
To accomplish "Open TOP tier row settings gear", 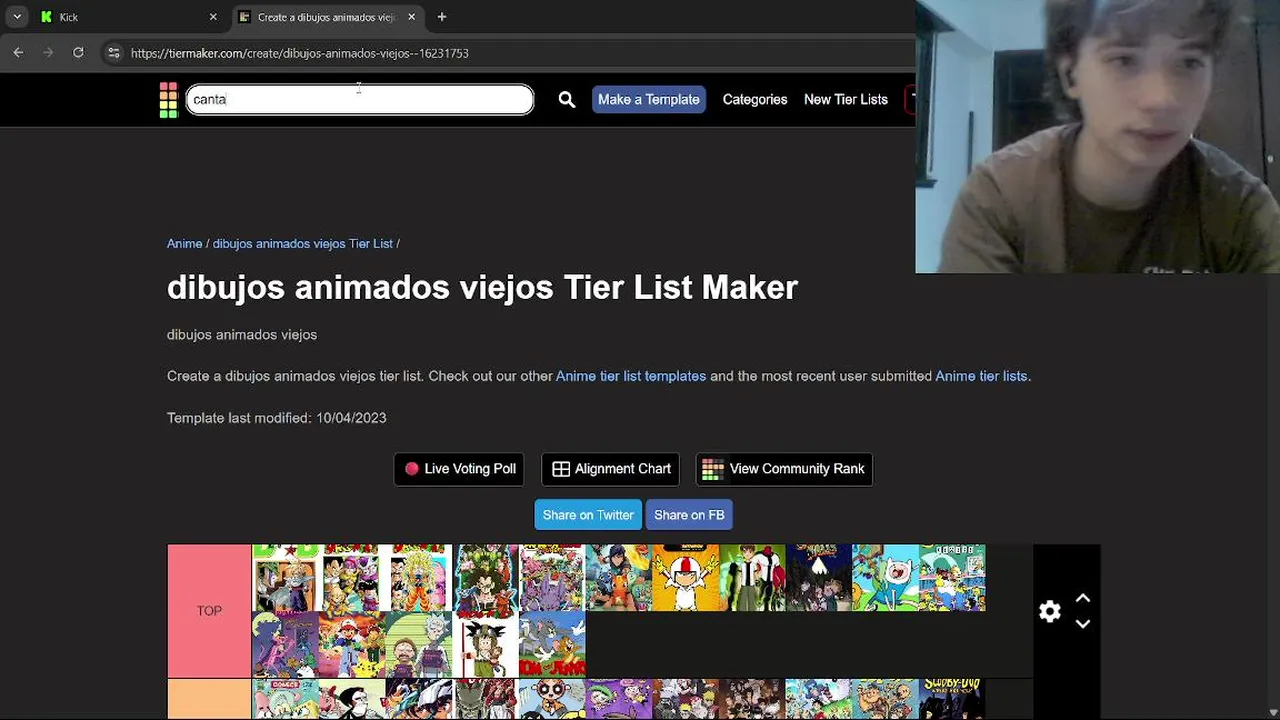I will [1049, 612].
